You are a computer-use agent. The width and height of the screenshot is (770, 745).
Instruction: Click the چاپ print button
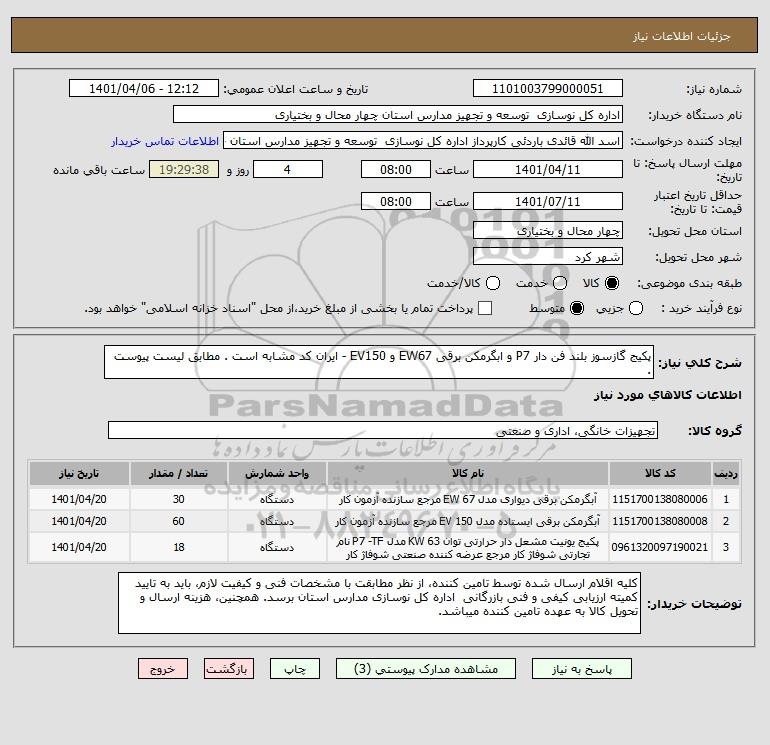[295, 669]
